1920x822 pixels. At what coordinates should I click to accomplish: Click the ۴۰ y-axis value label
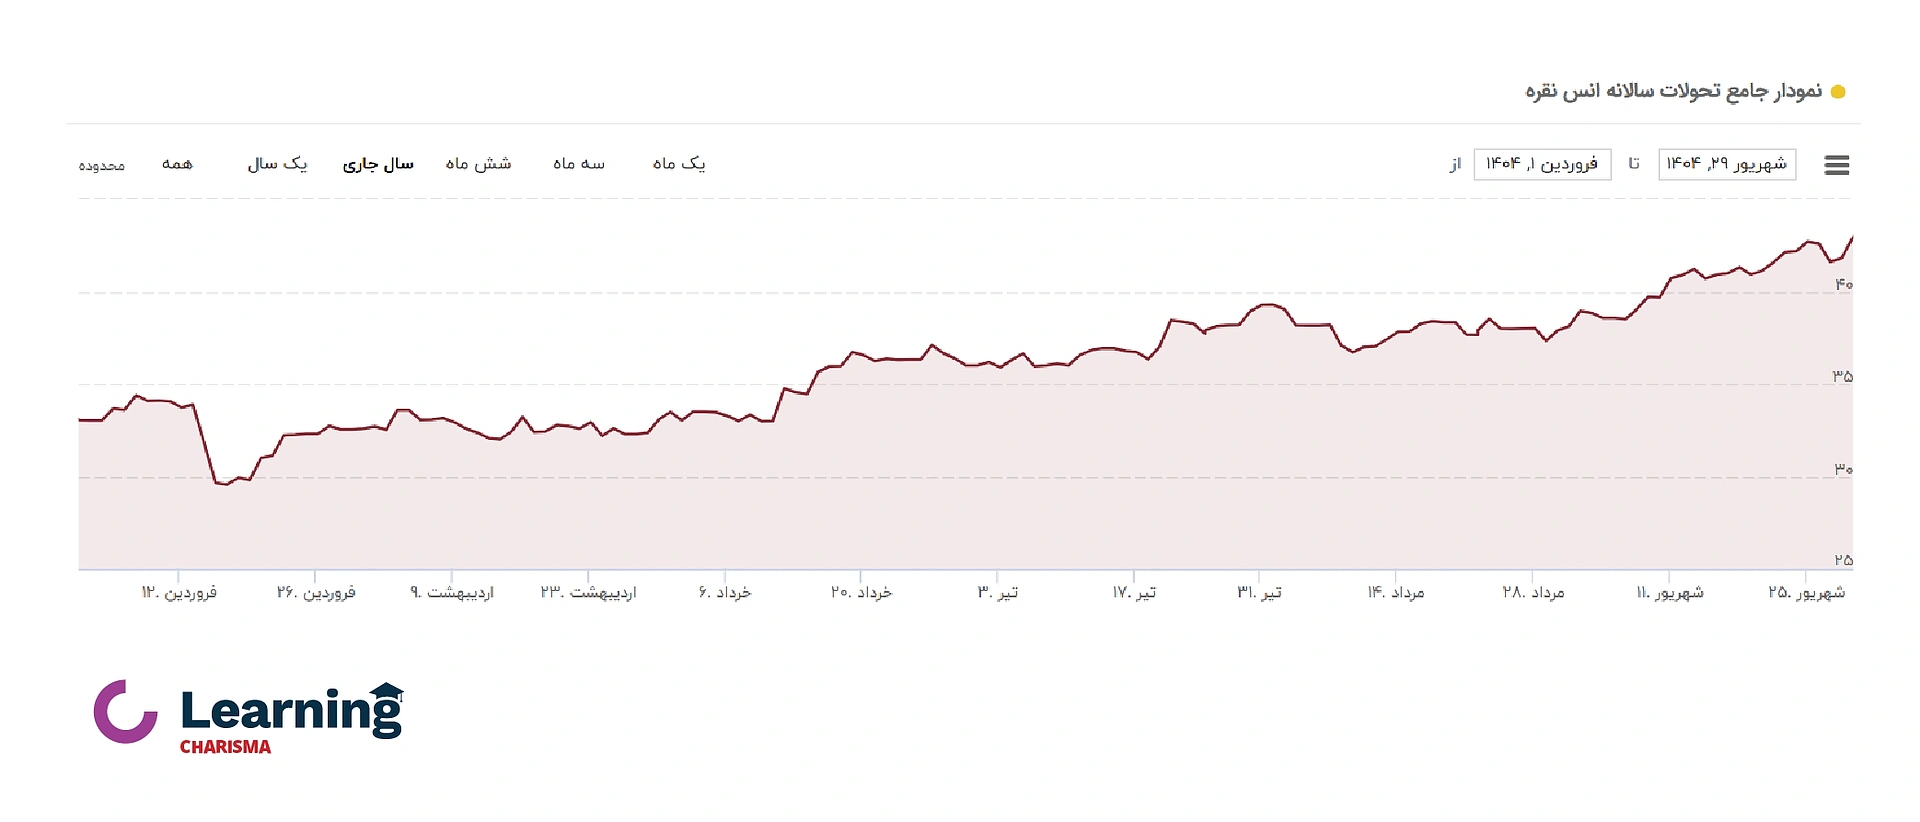pos(1843,285)
